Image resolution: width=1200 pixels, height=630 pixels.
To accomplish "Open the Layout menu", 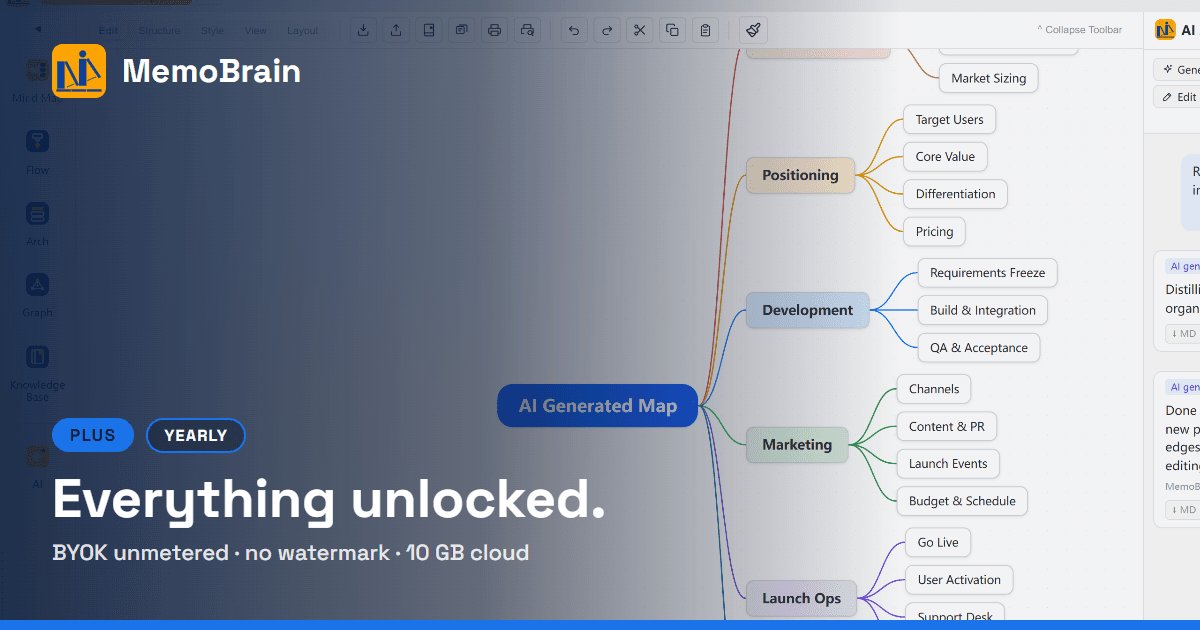I will 303,30.
